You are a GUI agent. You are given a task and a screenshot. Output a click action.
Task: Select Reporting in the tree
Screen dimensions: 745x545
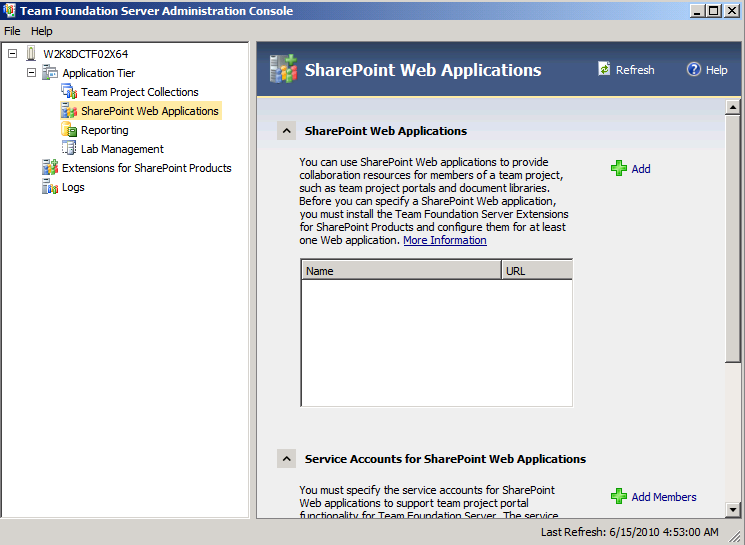click(105, 130)
